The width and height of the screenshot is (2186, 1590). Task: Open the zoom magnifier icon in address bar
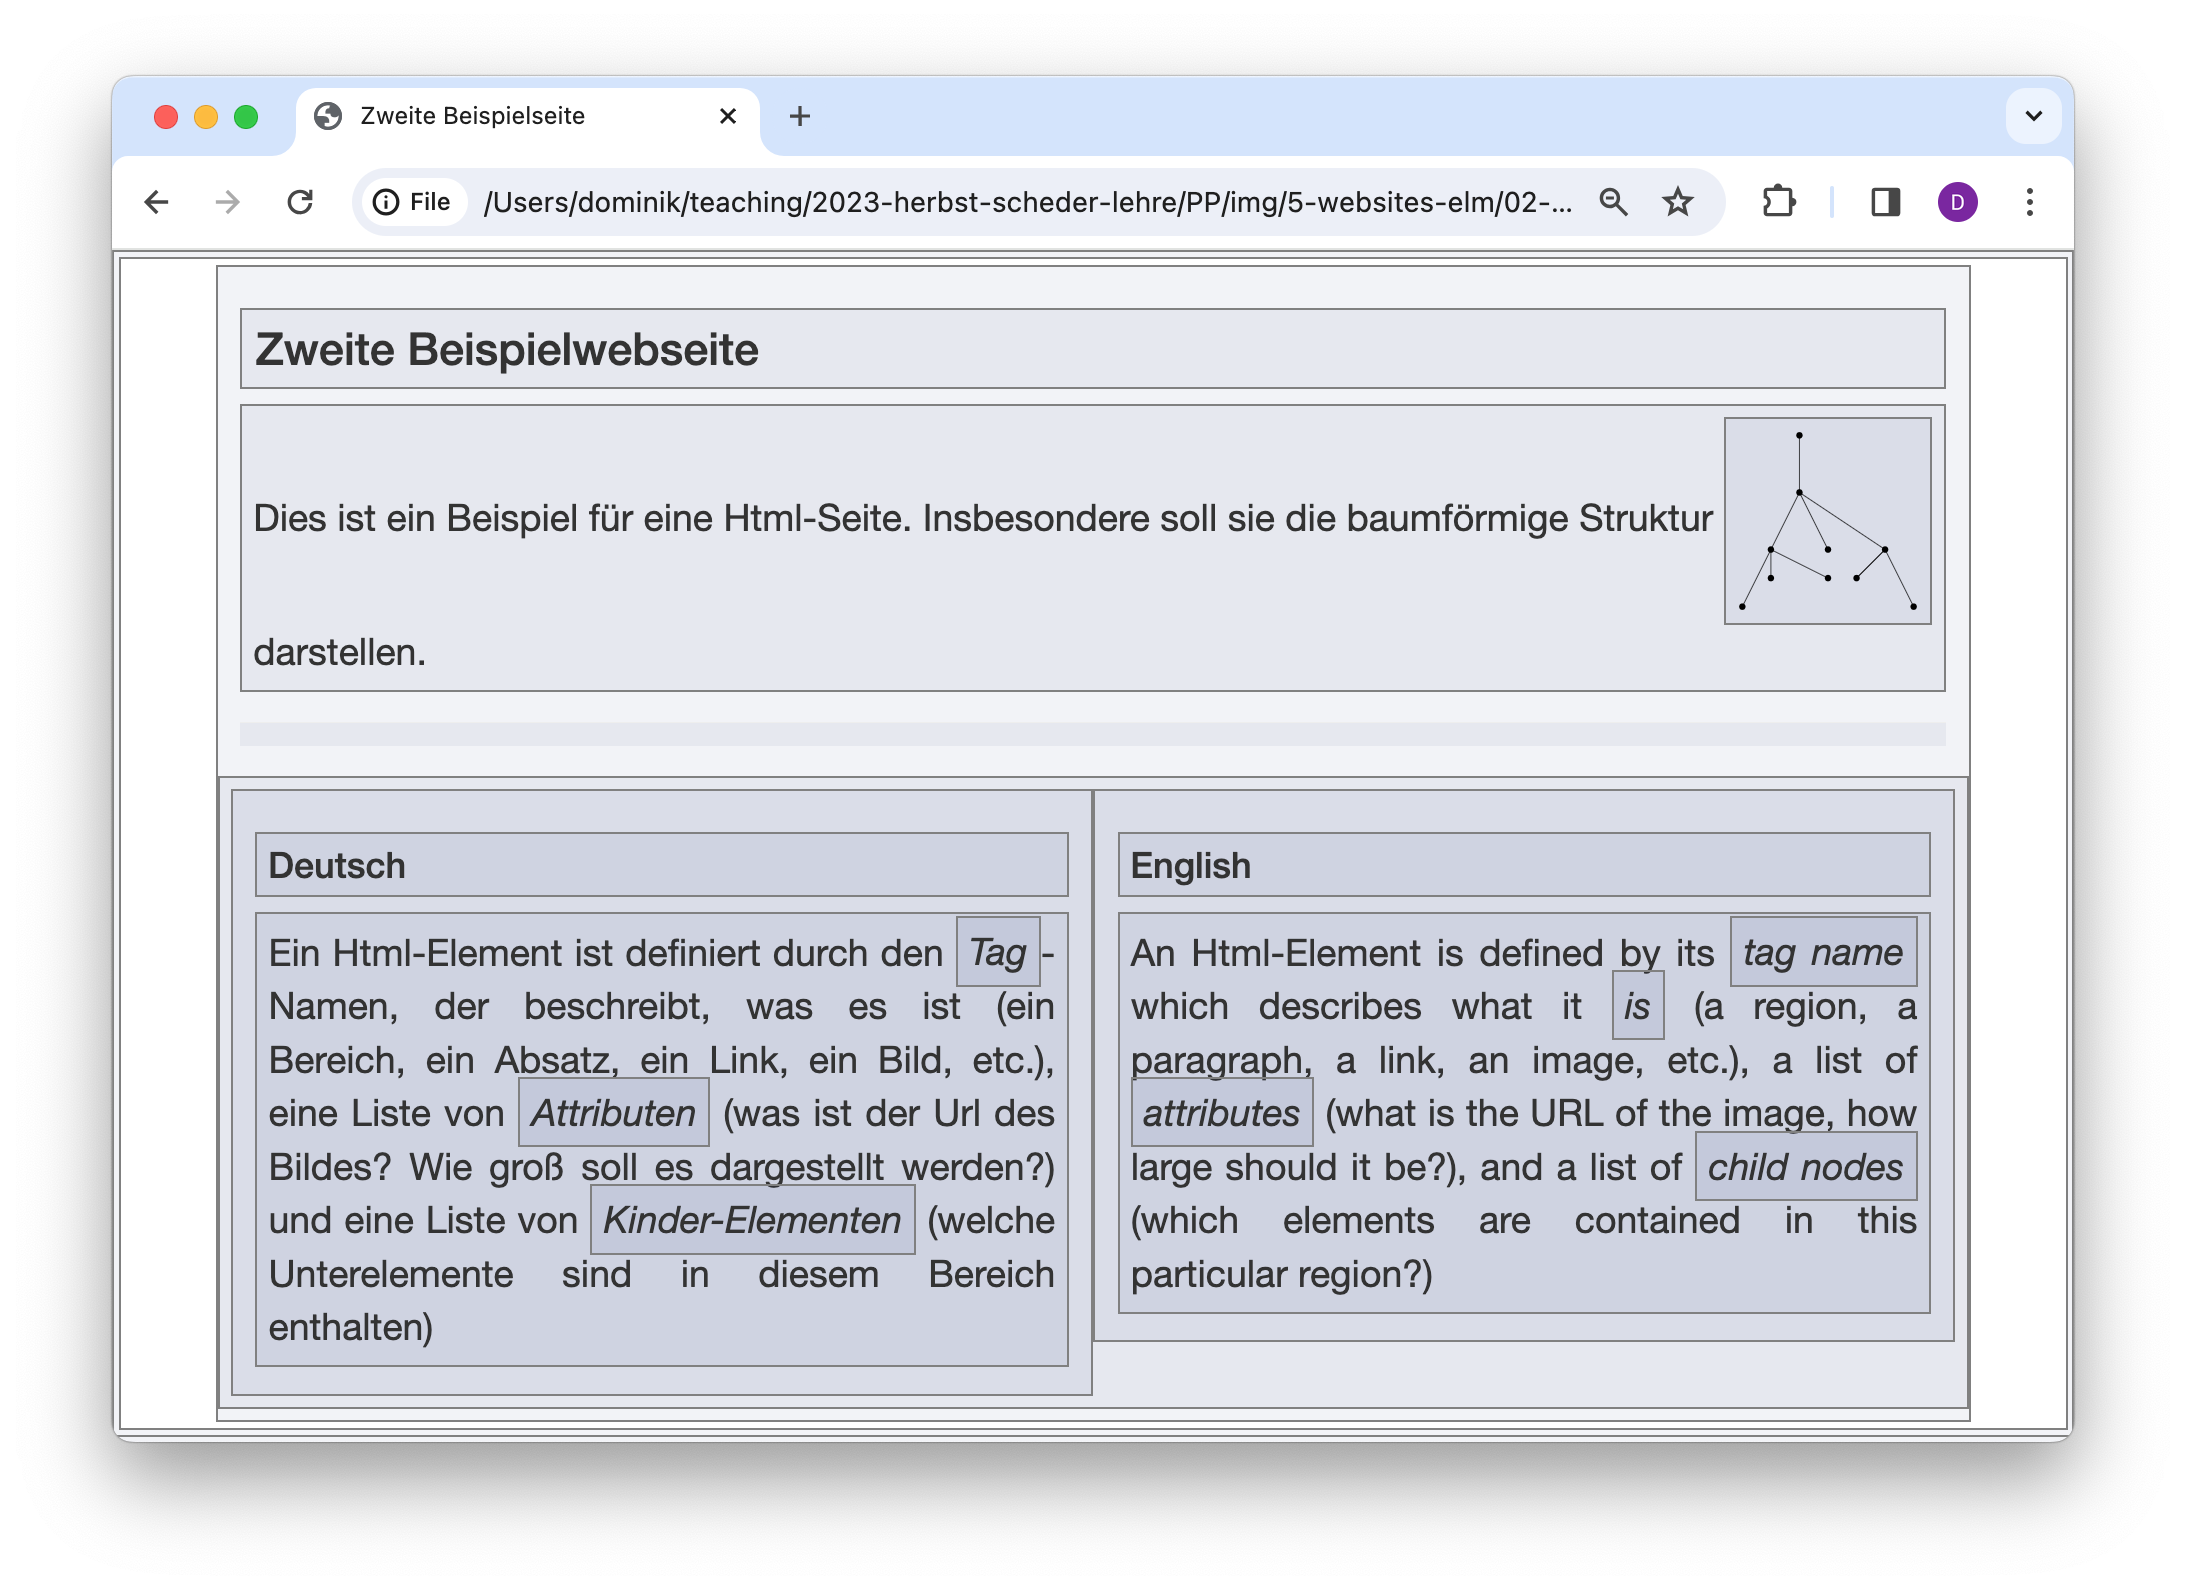(x=1613, y=202)
